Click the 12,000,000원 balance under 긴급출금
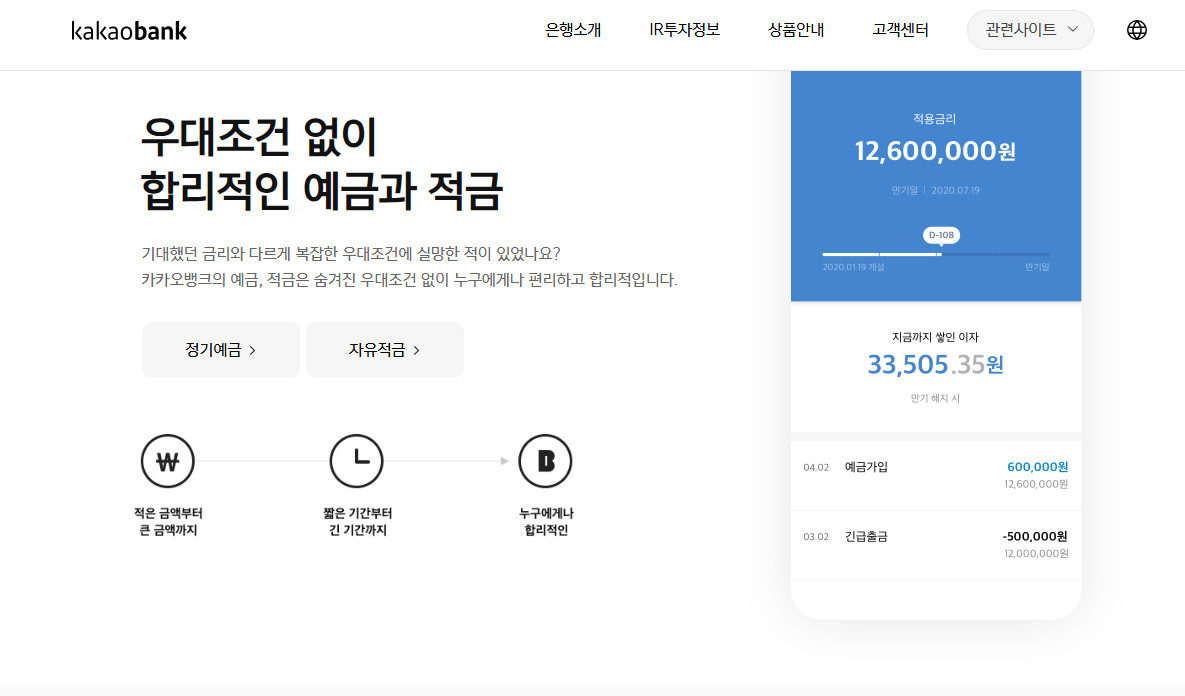1185x696 pixels. pyautogui.click(x=1036, y=554)
